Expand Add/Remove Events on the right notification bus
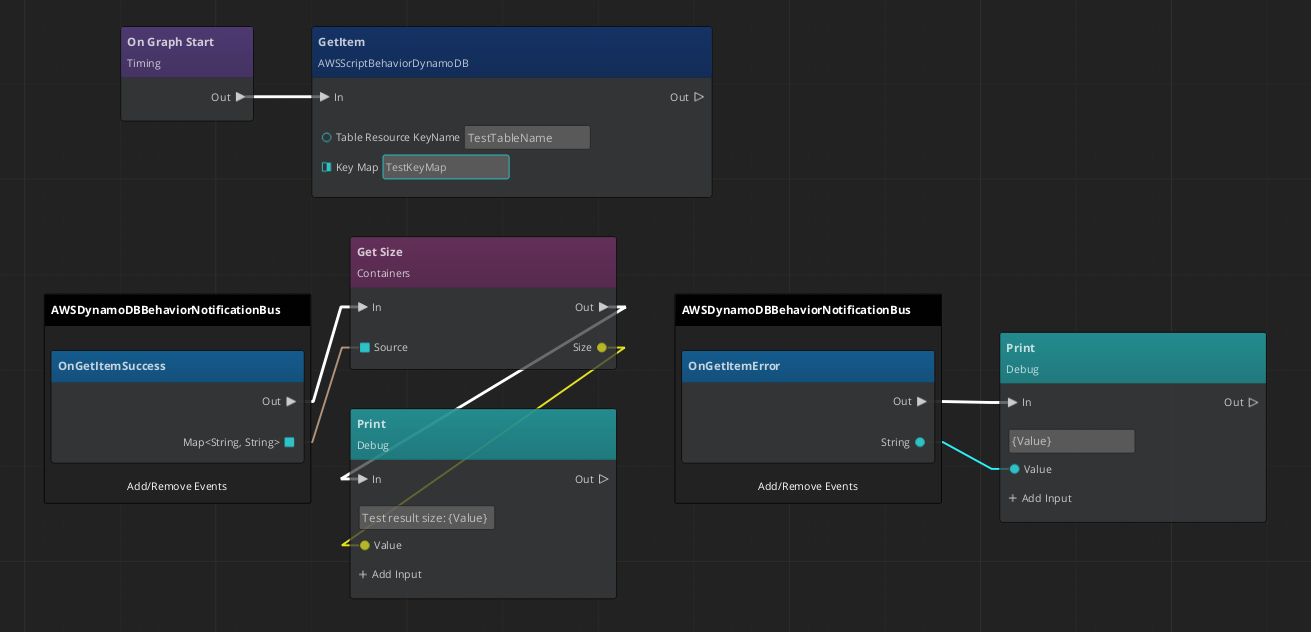The height and width of the screenshot is (632, 1311). pos(807,486)
